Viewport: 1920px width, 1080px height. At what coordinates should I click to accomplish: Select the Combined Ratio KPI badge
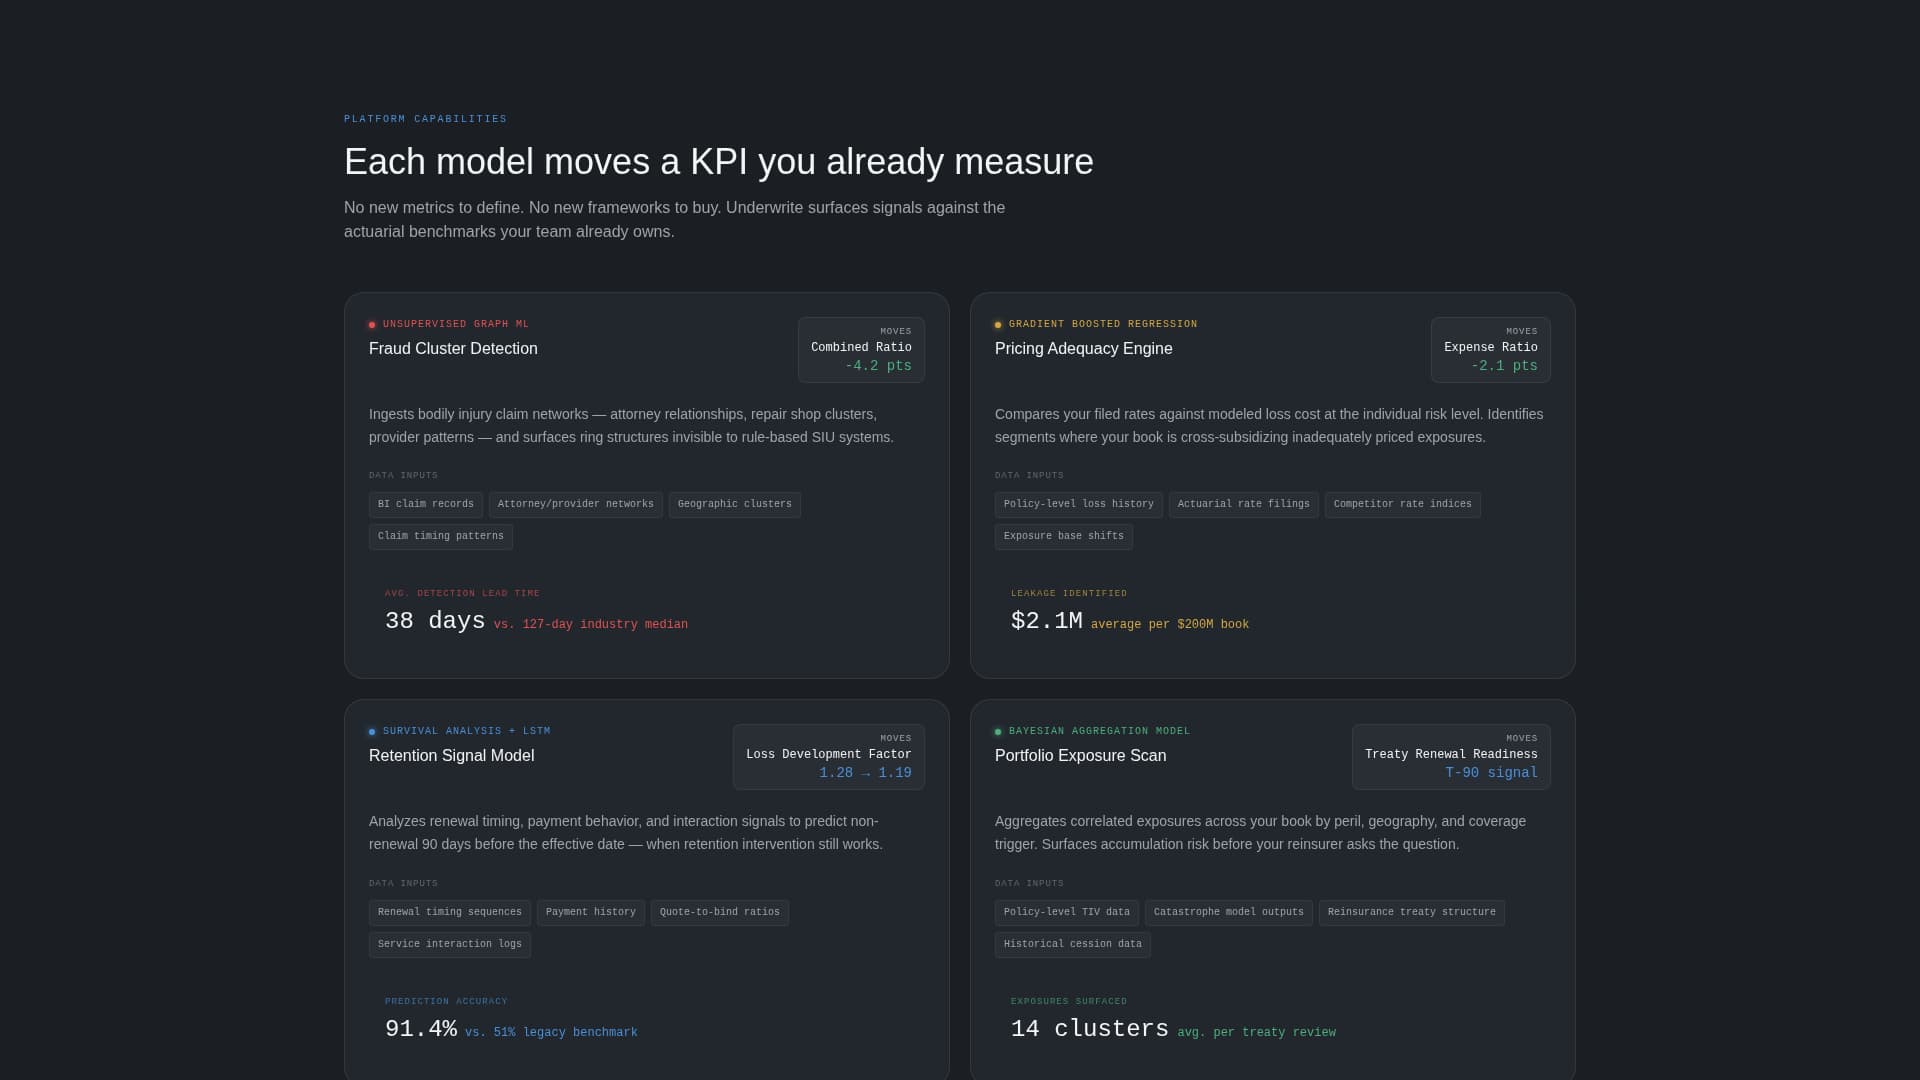click(861, 350)
